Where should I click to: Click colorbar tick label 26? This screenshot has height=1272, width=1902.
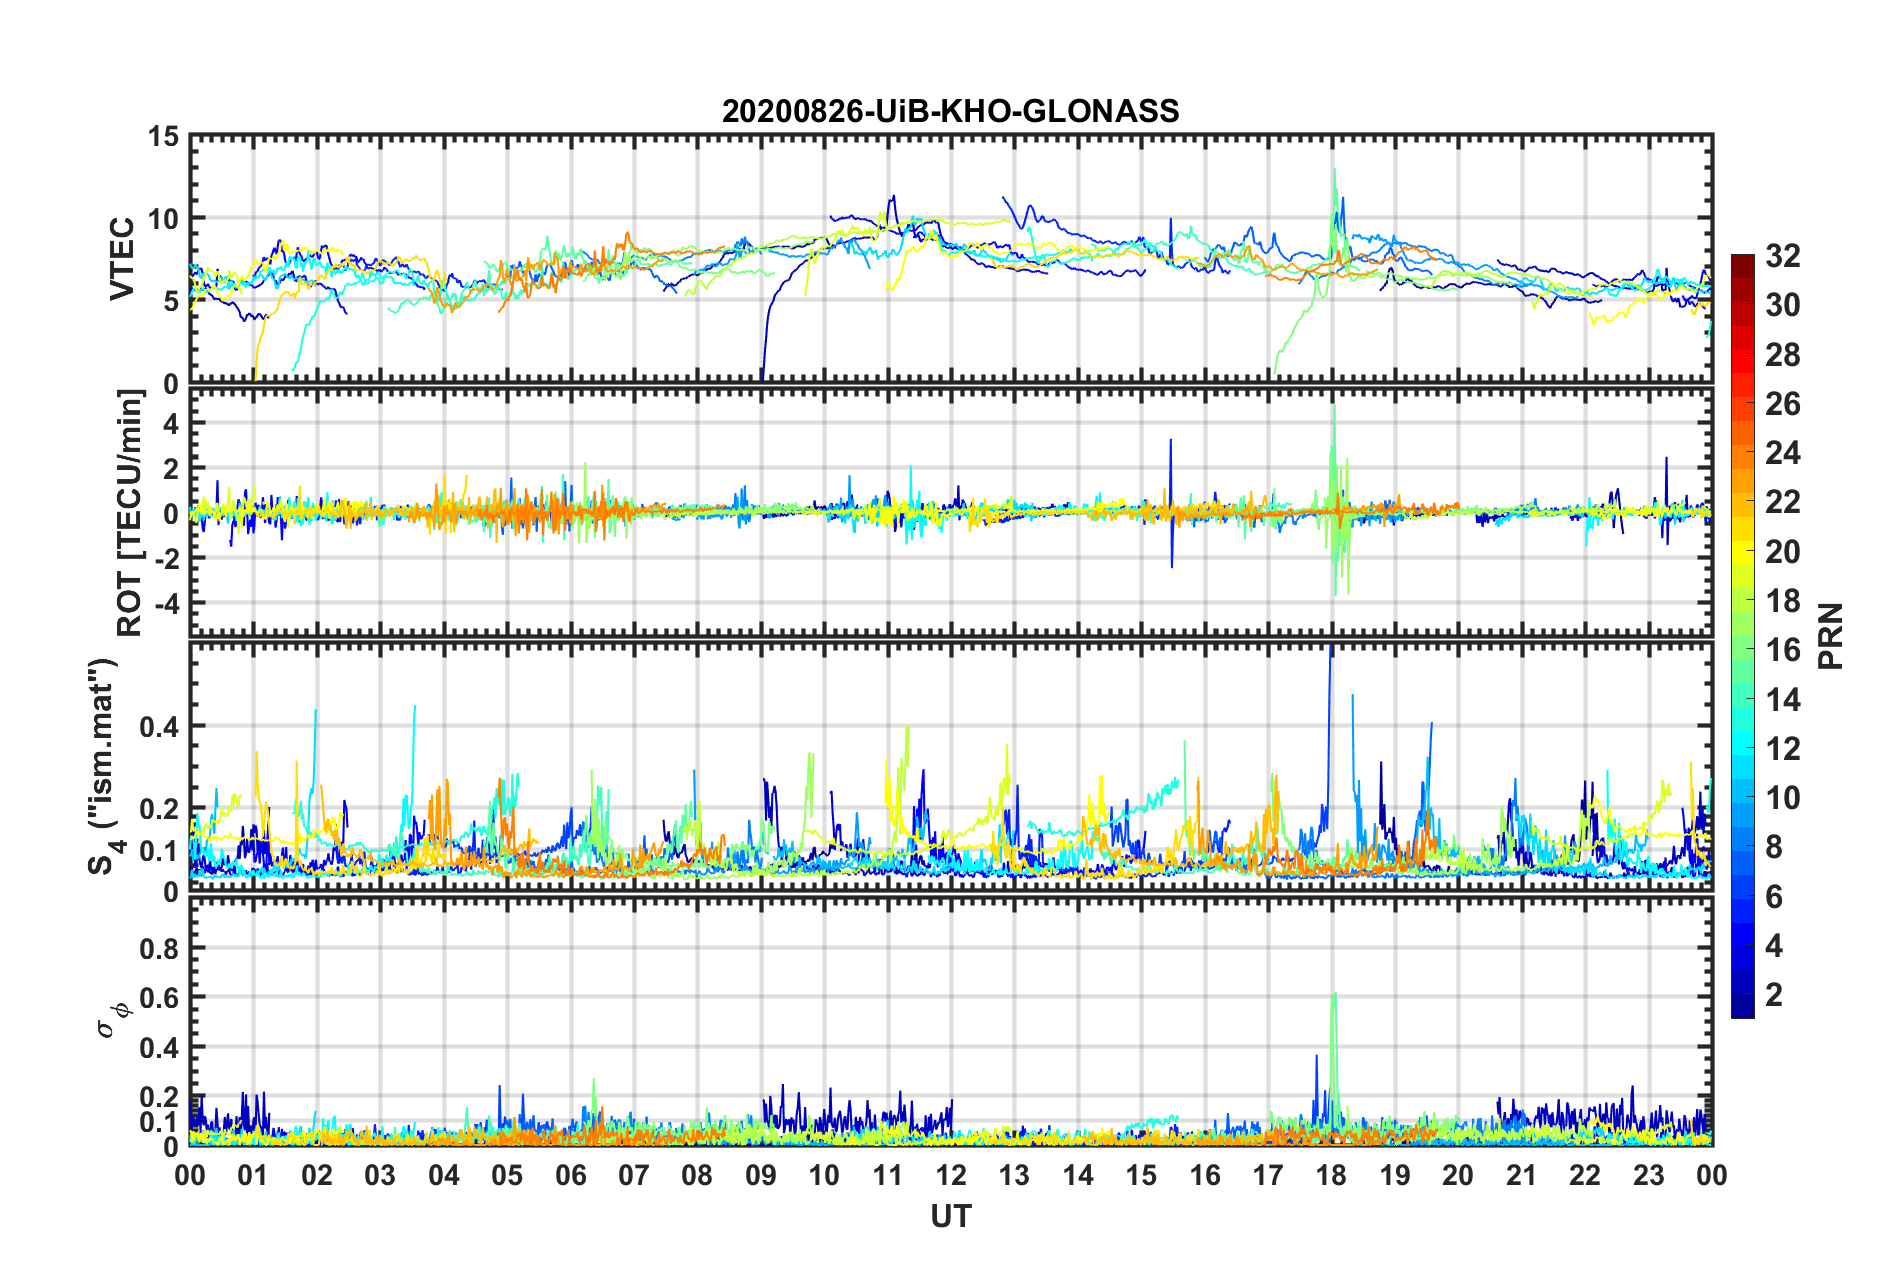1782,404
